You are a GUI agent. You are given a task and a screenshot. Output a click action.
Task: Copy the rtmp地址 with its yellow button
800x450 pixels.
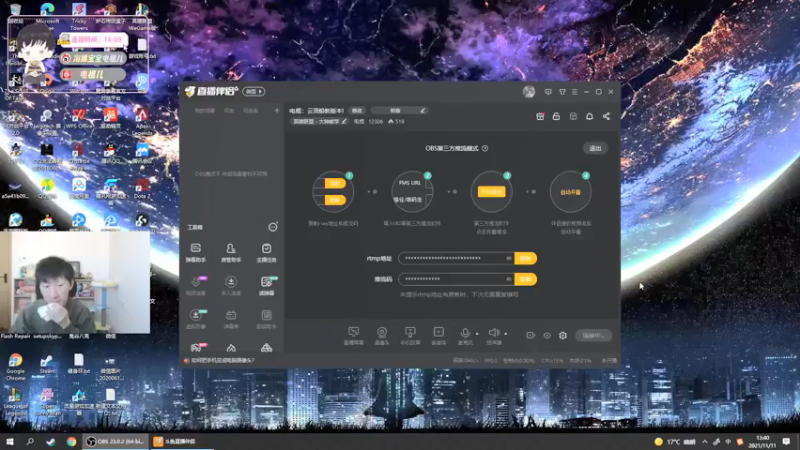click(x=526, y=258)
